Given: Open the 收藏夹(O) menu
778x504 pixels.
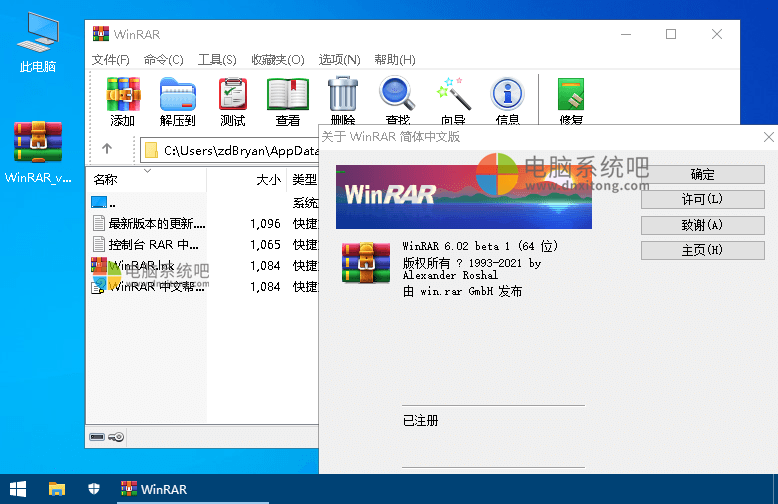Looking at the screenshot, I should [278, 60].
